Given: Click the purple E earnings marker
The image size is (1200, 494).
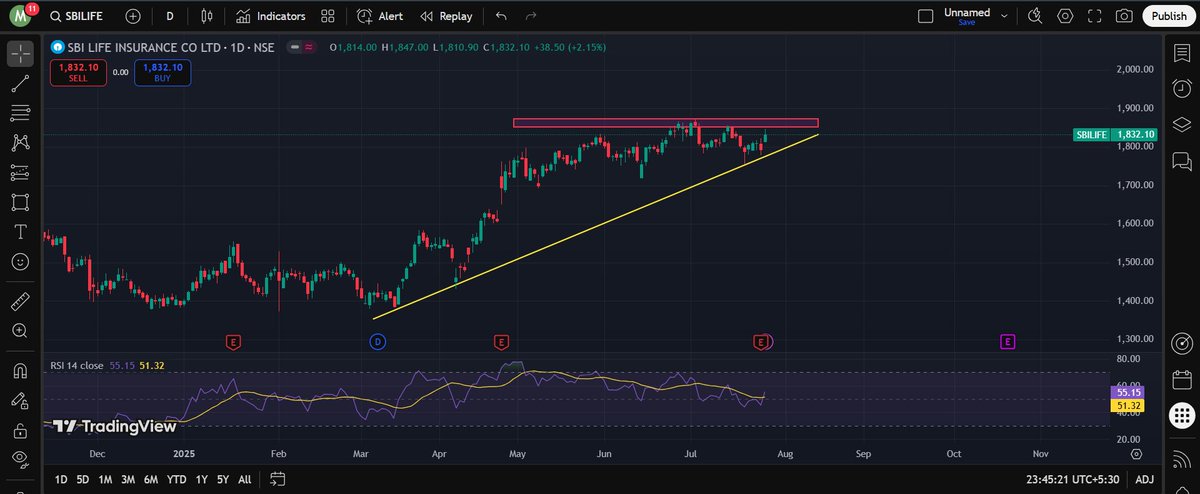Looking at the screenshot, I should coord(1007,342).
